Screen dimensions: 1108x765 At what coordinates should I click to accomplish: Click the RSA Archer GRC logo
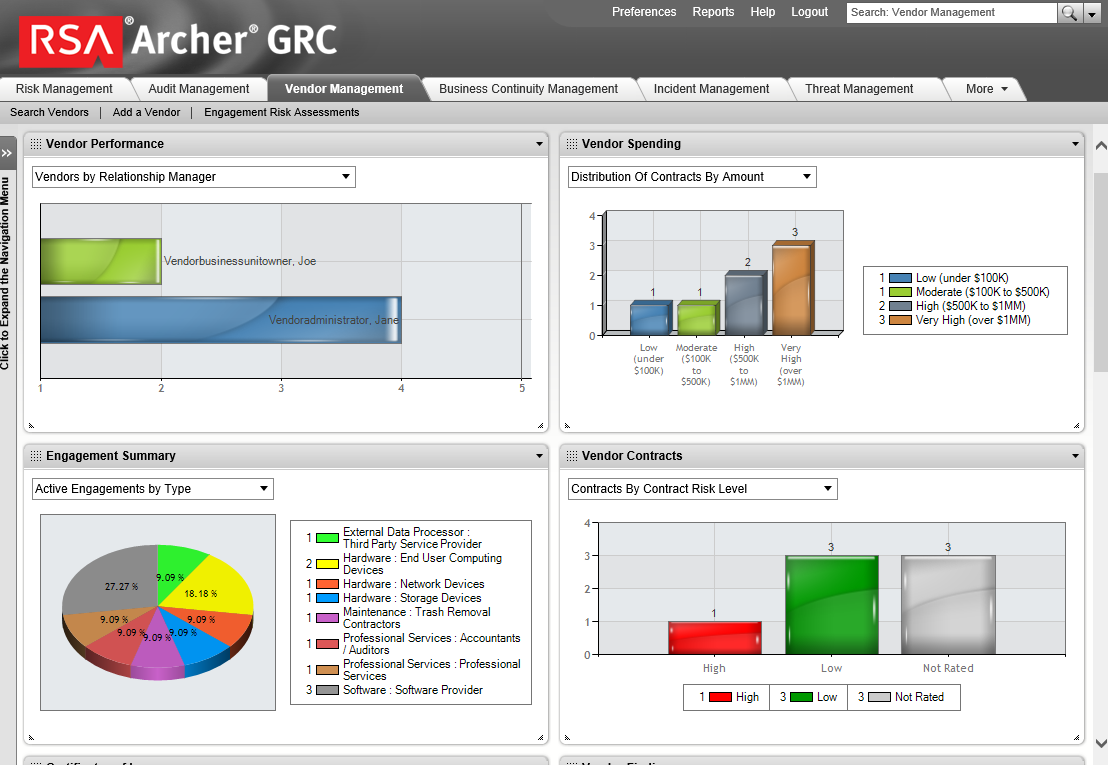point(178,40)
